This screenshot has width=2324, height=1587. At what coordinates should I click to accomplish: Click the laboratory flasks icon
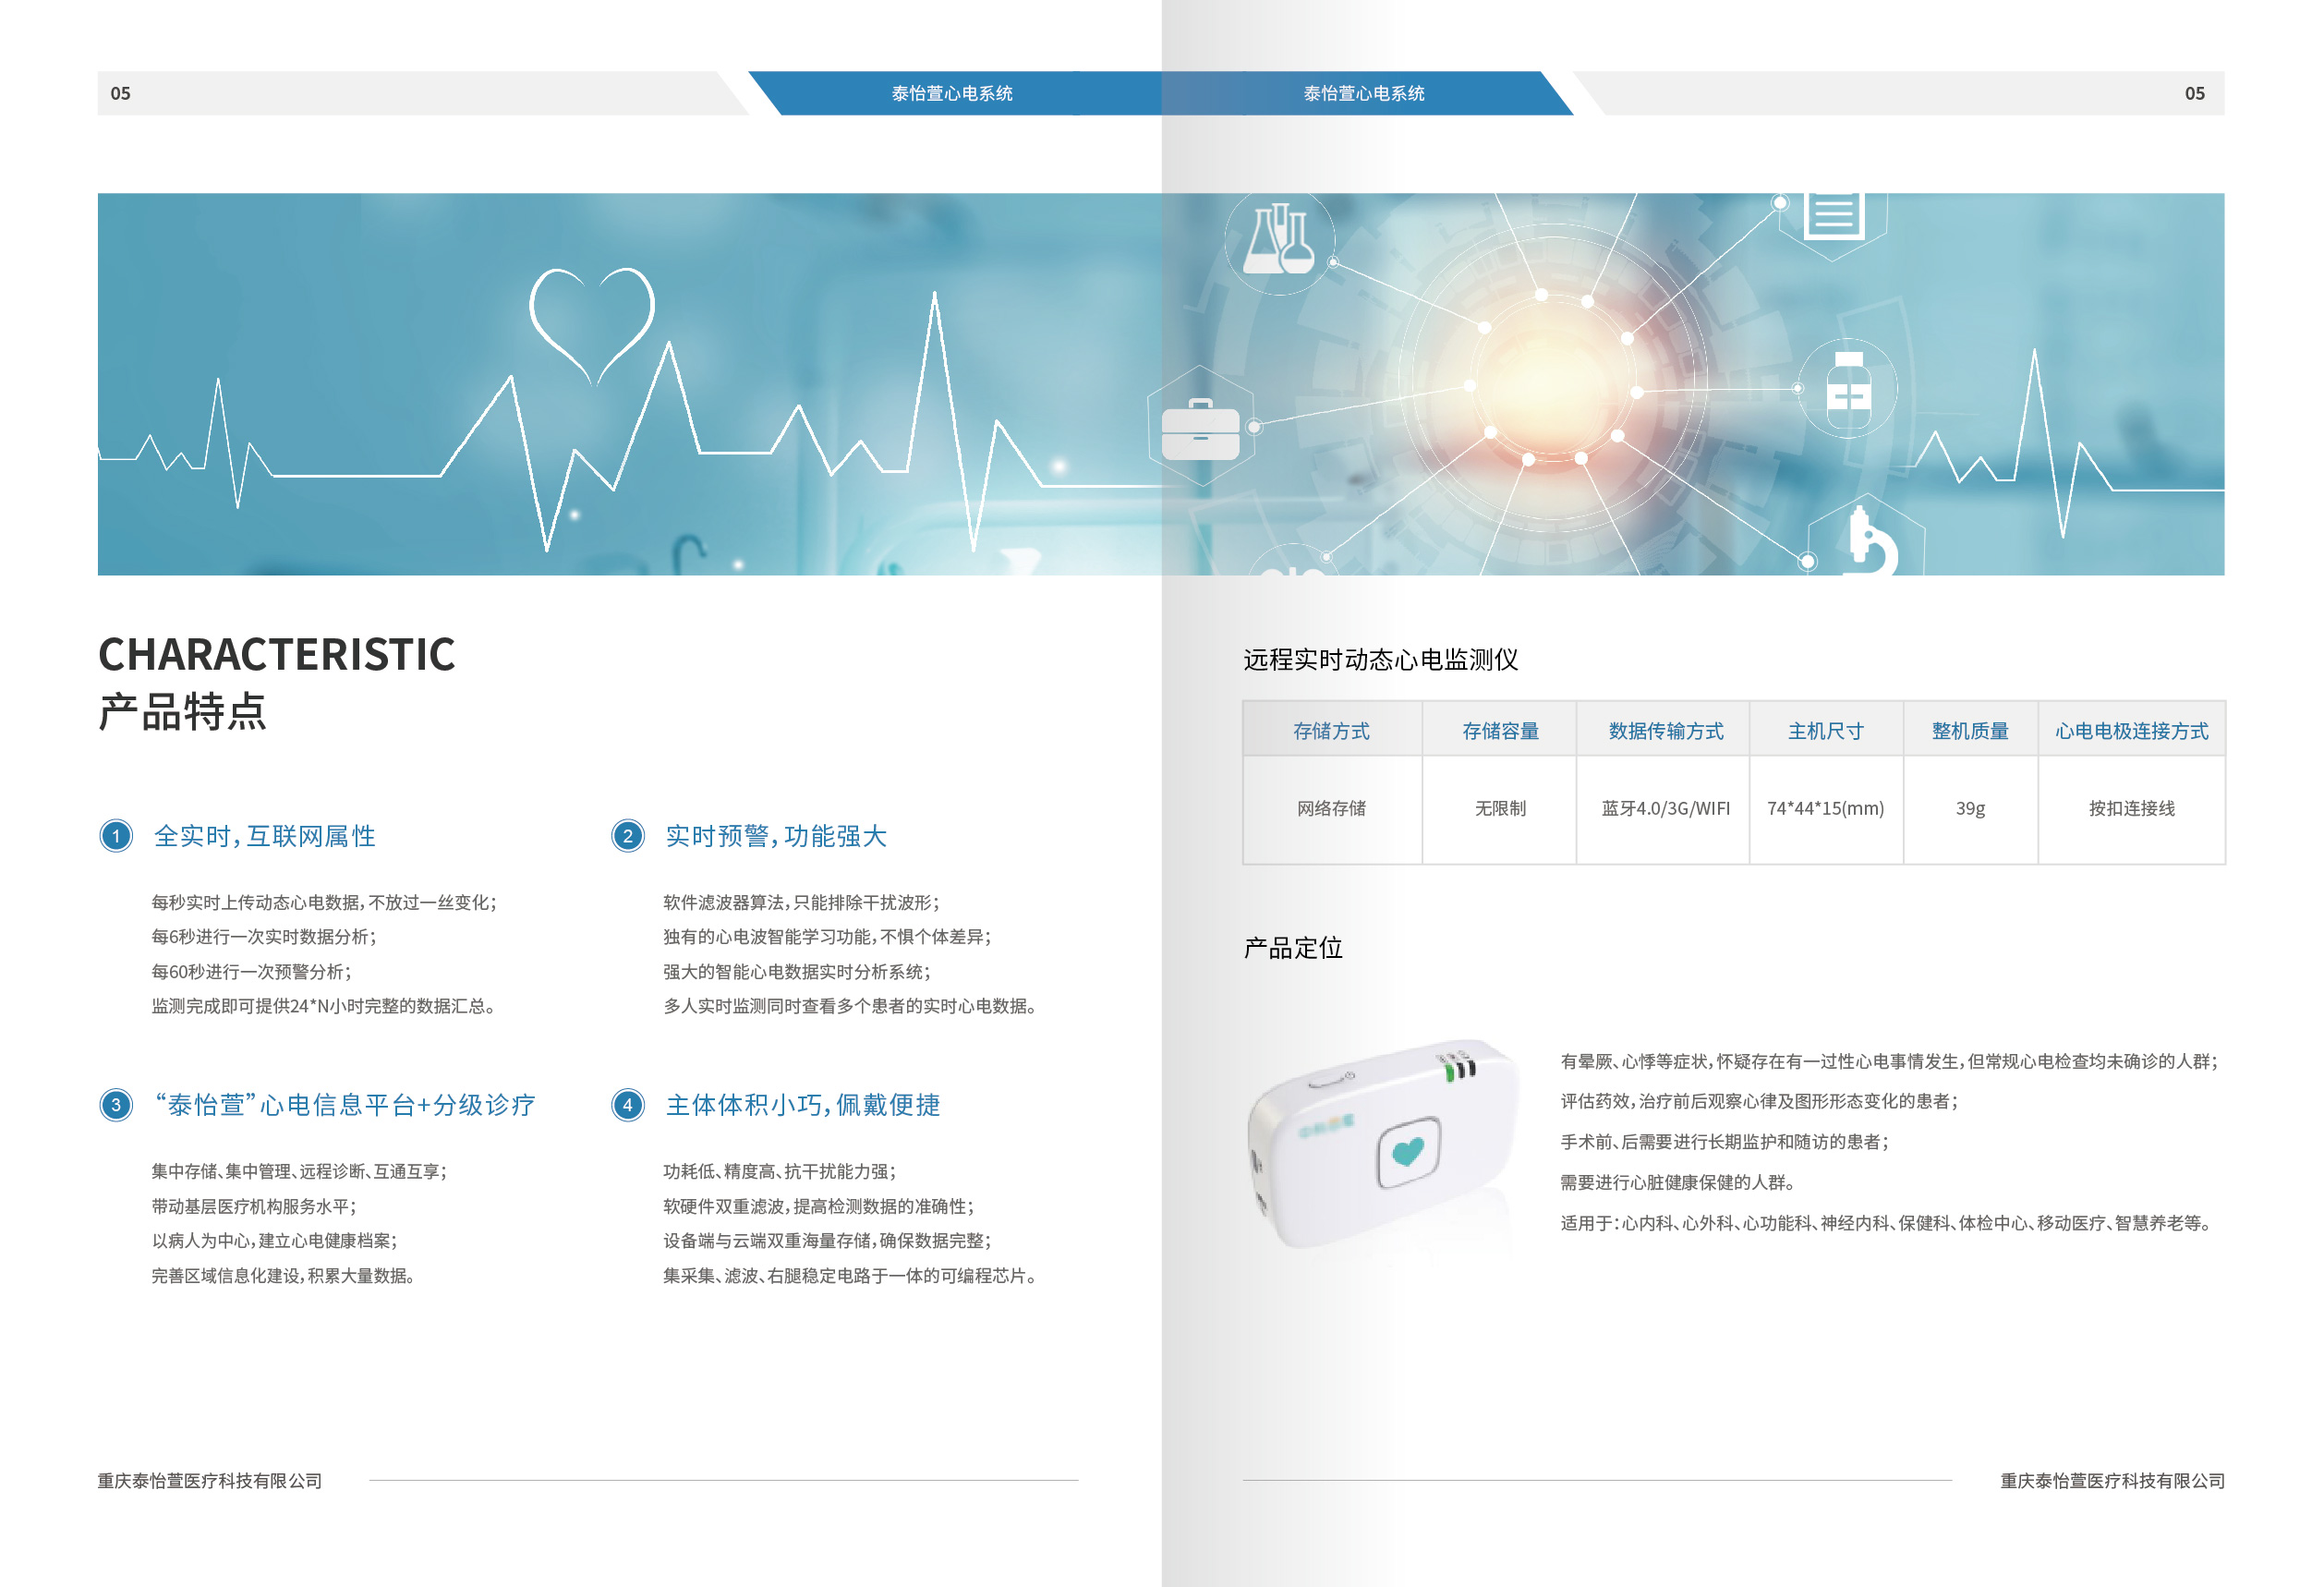pos(1277,240)
